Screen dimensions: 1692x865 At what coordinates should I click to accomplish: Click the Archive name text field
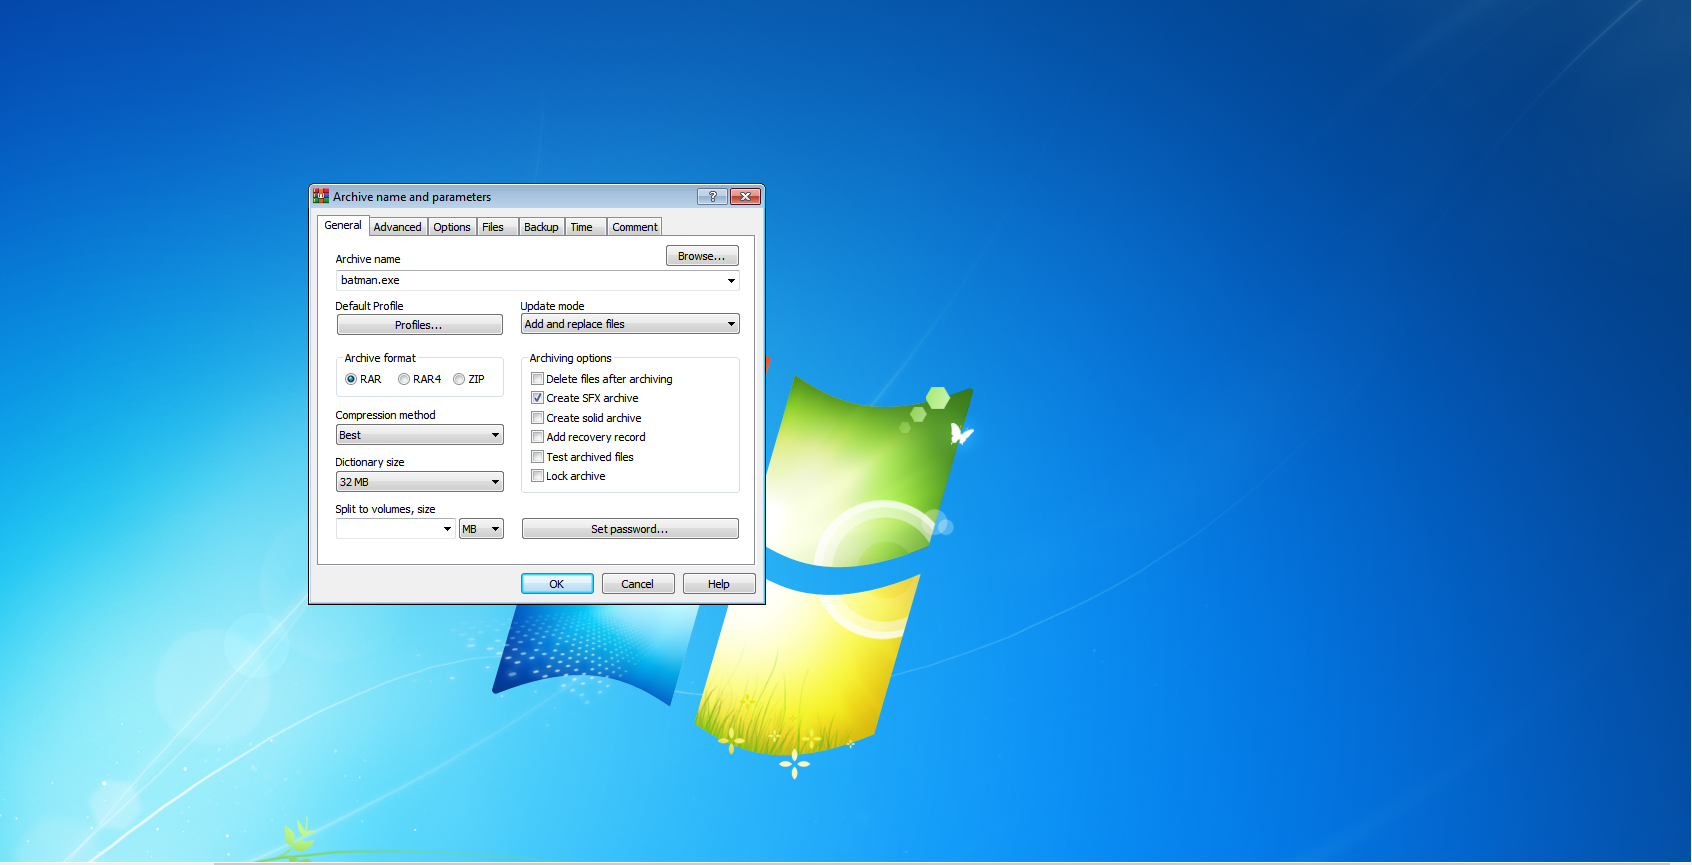530,280
